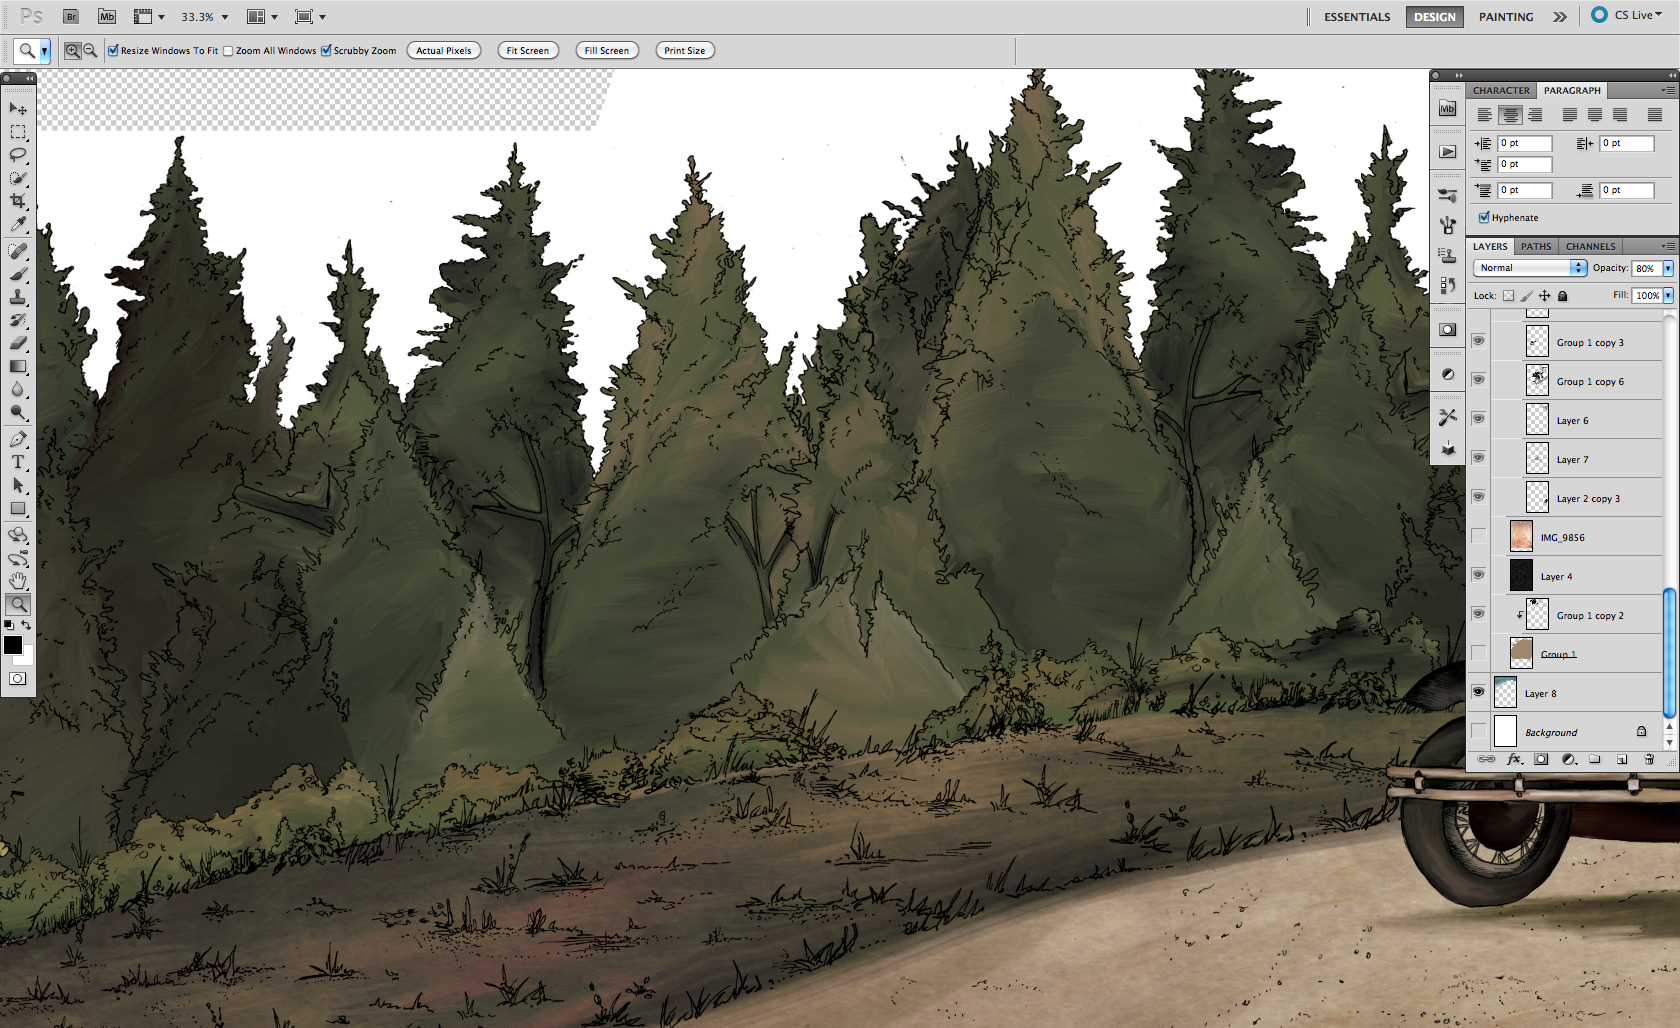This screenshot has width=1680, height=1028.
Task: Select the Spot Healing Brush tool
Action: coord(18,251)
